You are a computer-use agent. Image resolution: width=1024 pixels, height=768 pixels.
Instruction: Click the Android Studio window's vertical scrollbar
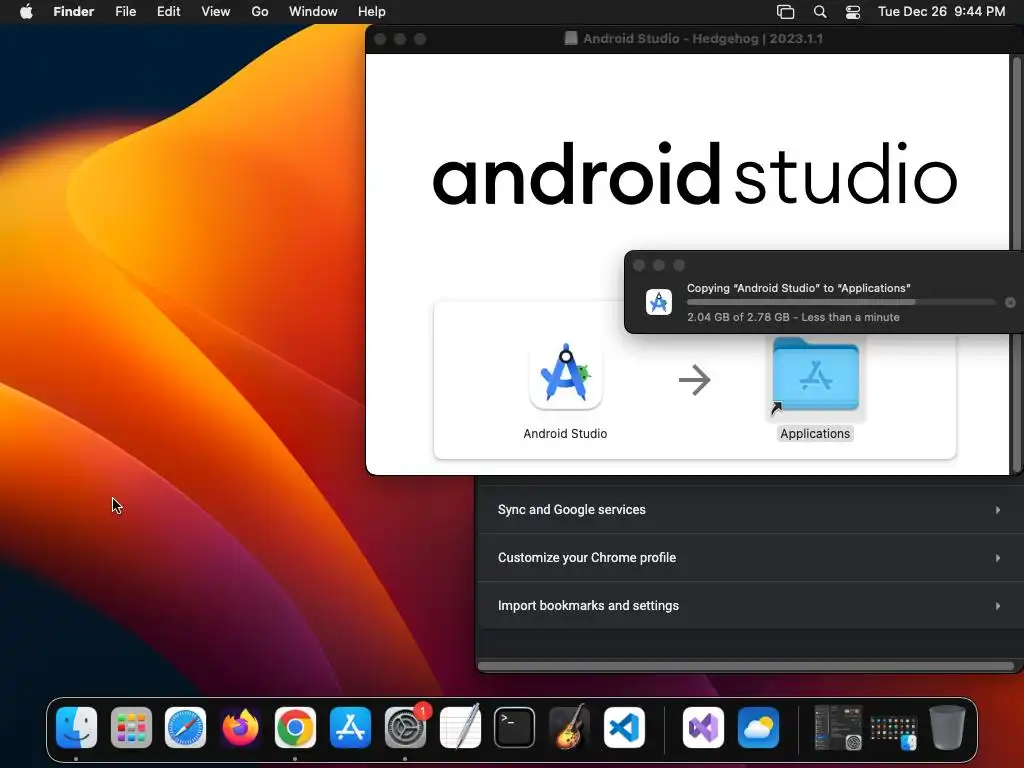point(1016,264)
